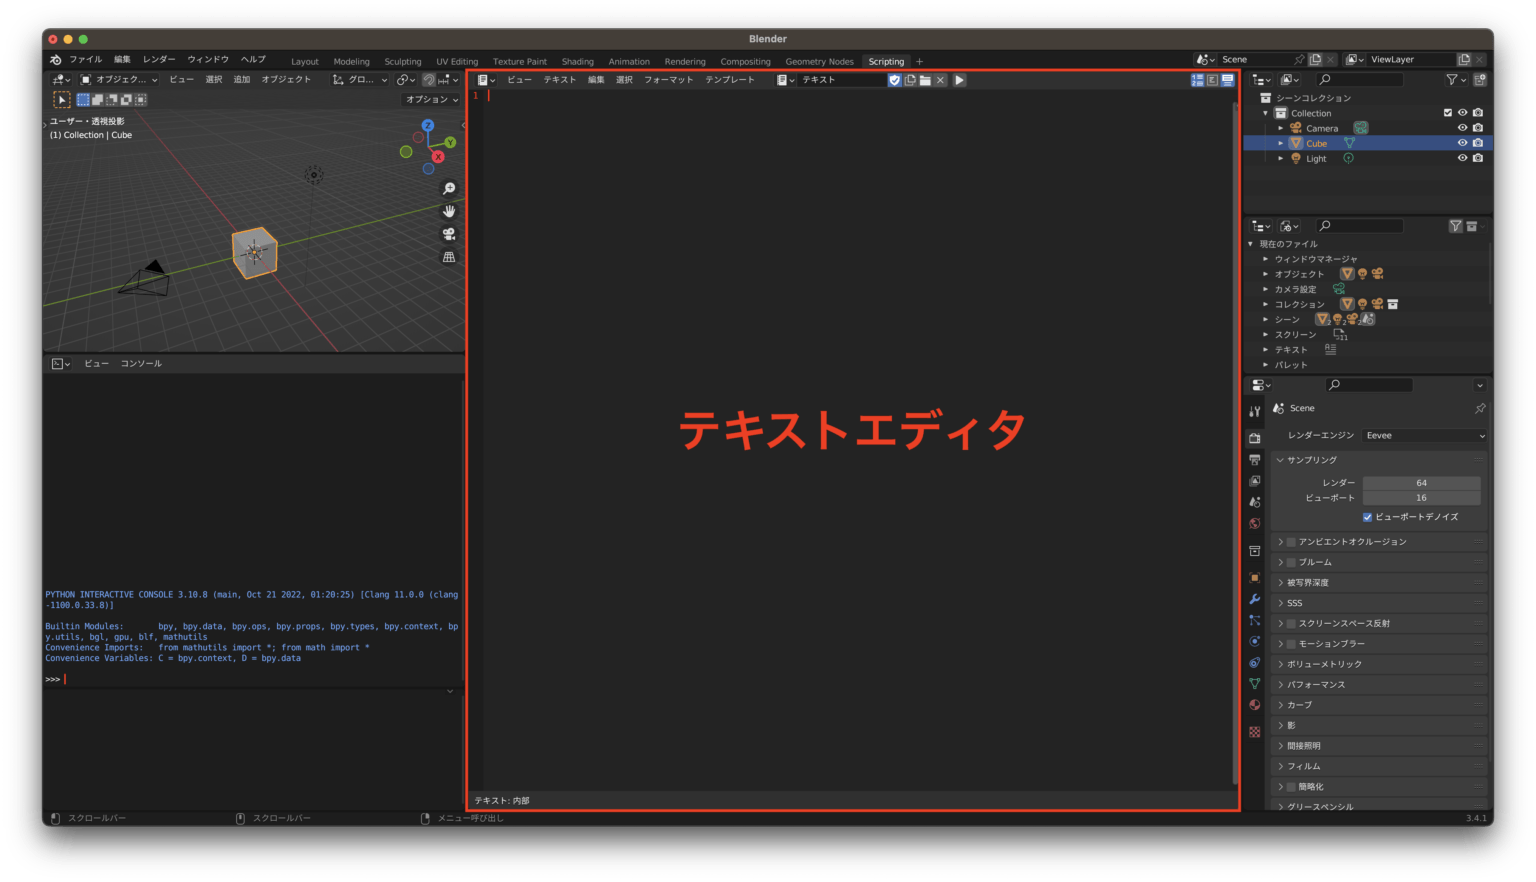Toggle line numbers display in text editor
This screenshot has height=882, width=1536.
click(1198, 80)
